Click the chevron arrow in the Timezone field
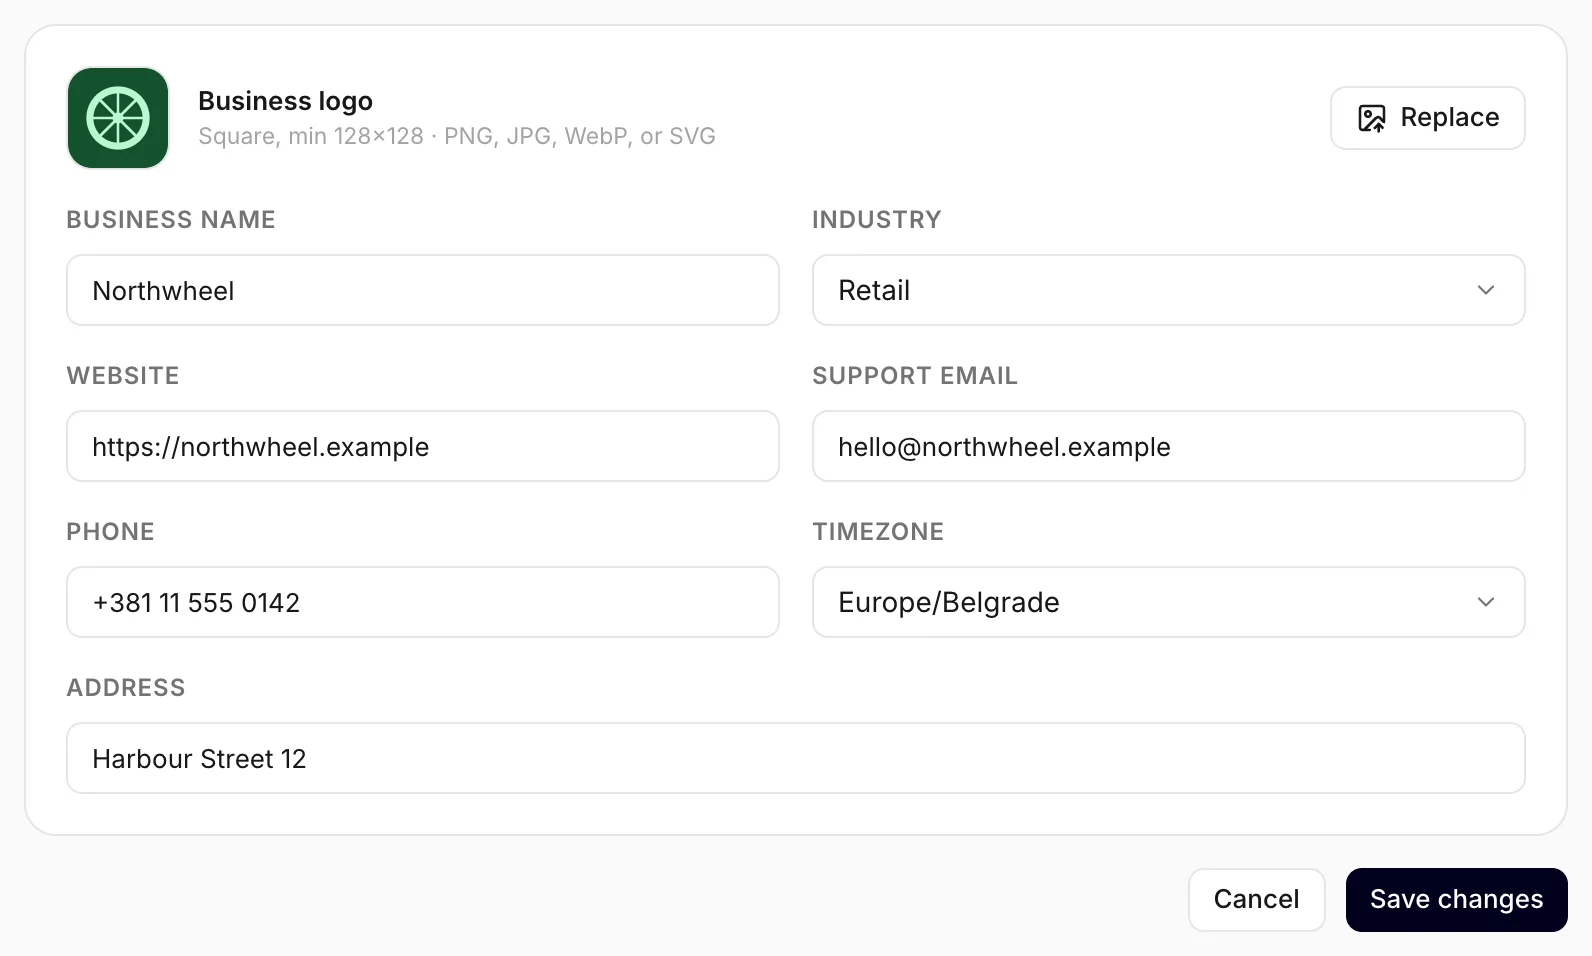The width and height of the screenshot is (1592, 956). point(1486,602)
